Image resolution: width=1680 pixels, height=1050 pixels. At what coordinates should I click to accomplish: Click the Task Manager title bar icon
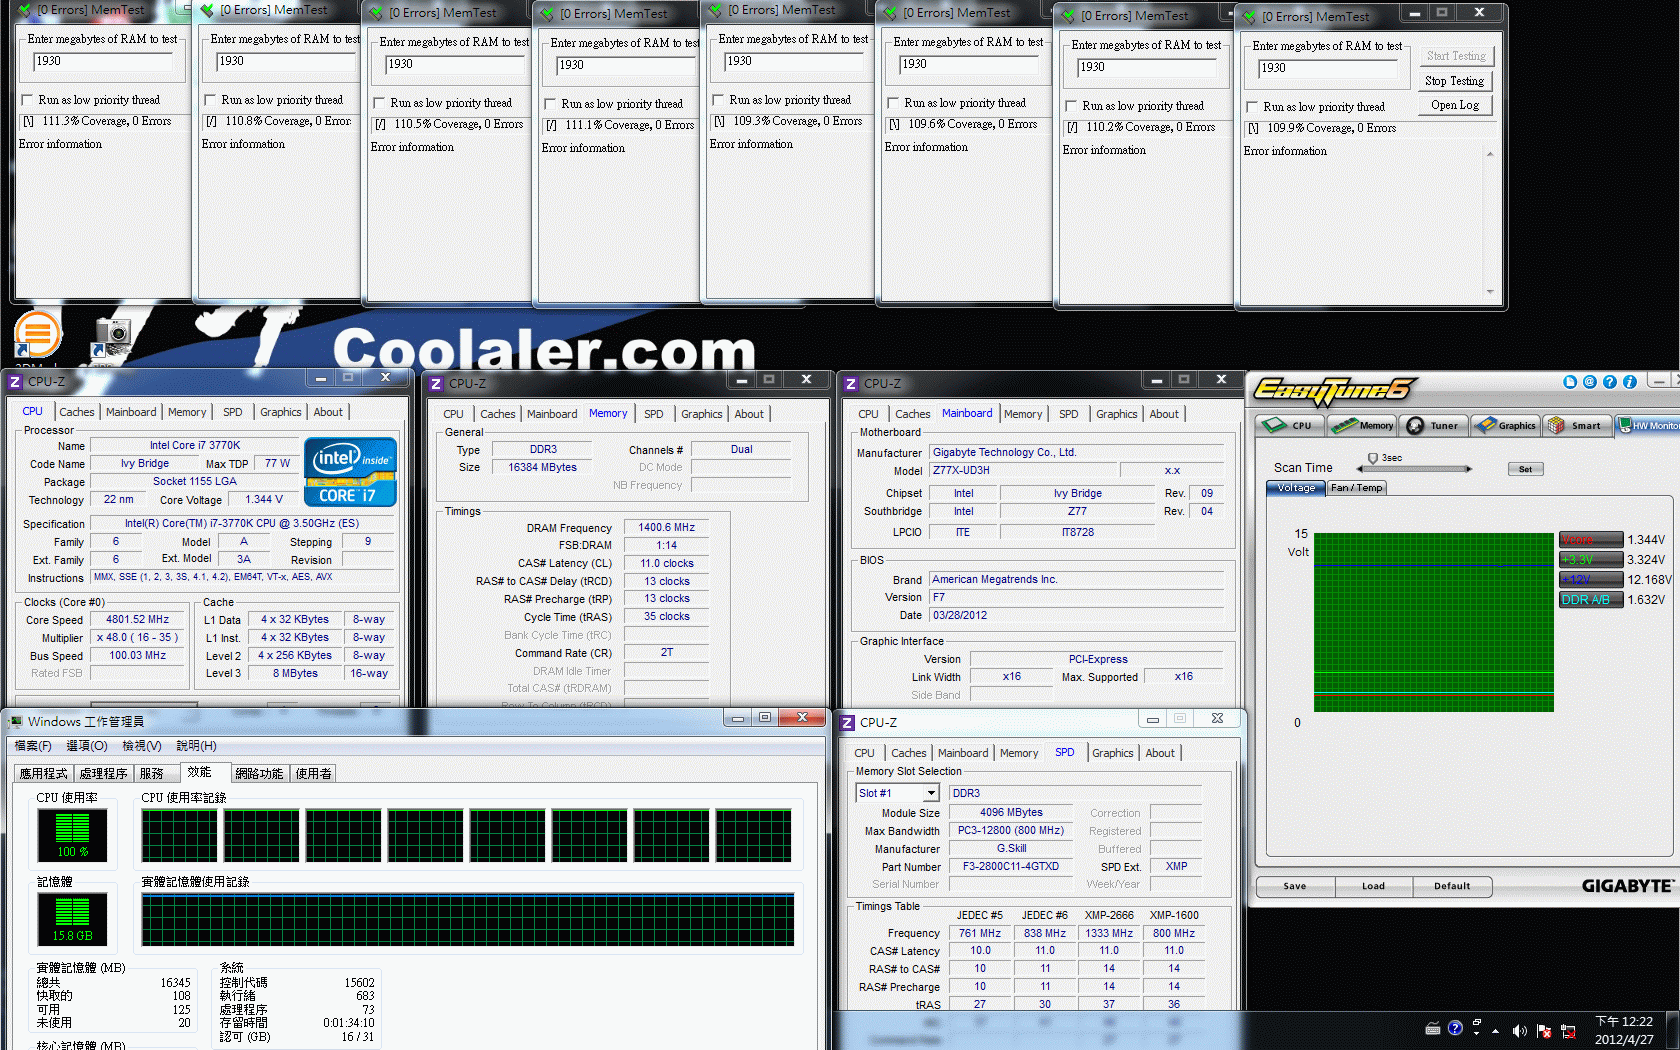[x=16, y=721]
